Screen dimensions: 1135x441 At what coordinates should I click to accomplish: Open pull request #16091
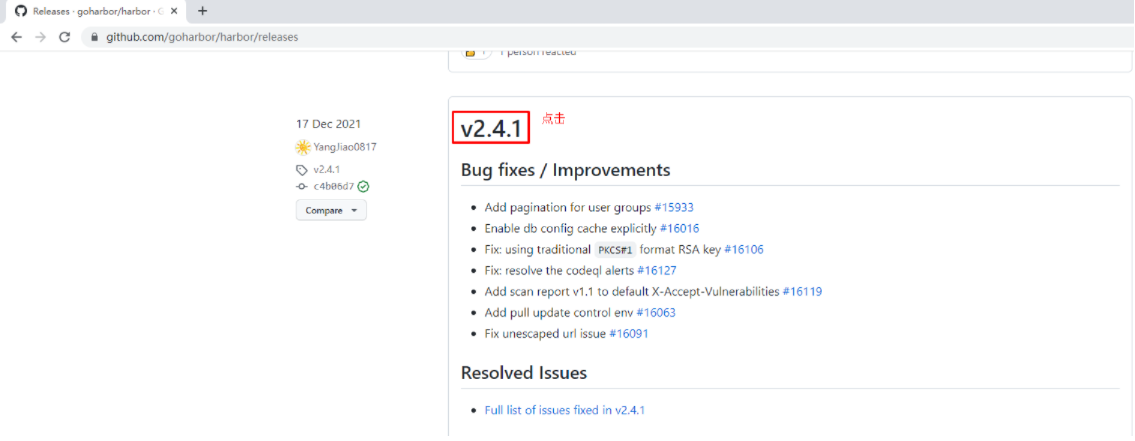(x=628, y=334)
